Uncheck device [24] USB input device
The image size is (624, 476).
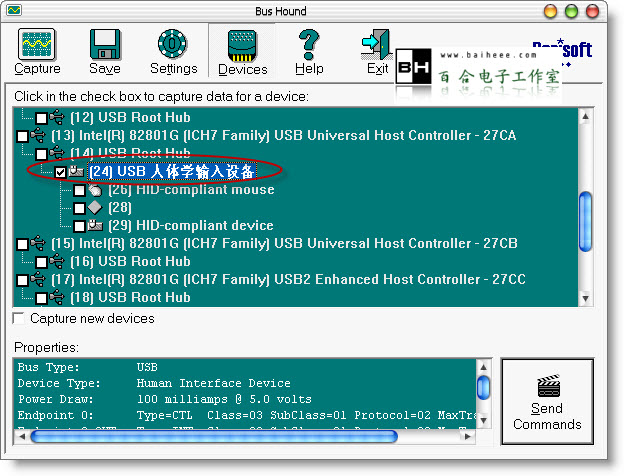[60, 172]
